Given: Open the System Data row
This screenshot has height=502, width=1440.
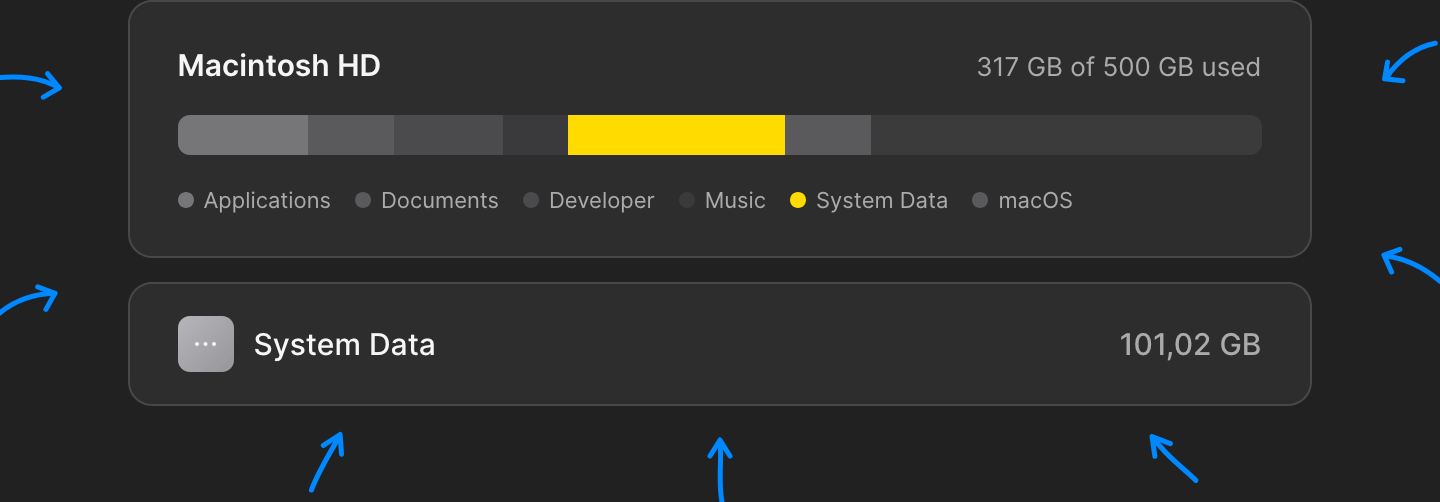Looking at the screenshot, I should click(719, 344).
